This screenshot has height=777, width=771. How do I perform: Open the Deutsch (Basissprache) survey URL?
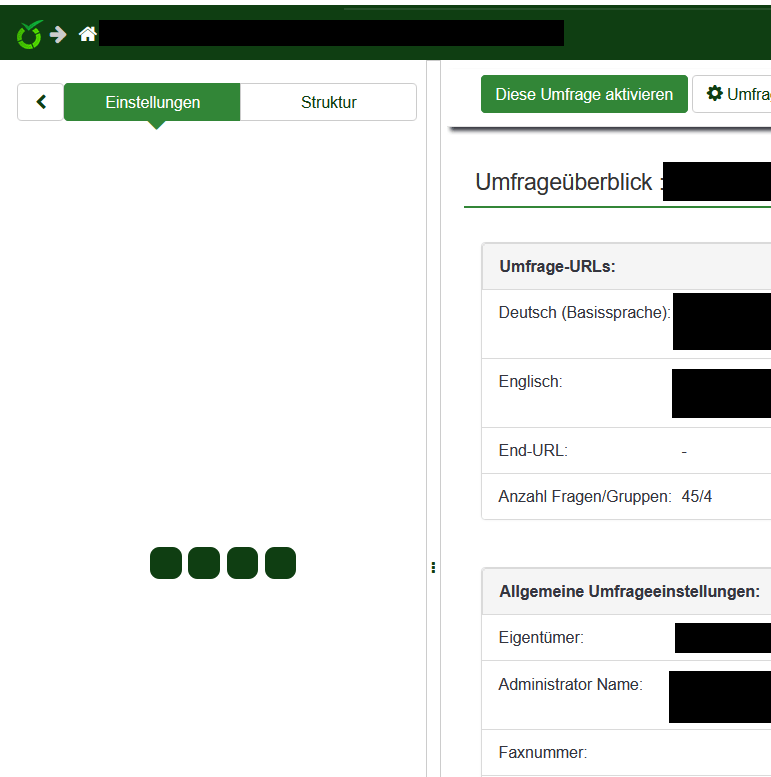(721, 321)
